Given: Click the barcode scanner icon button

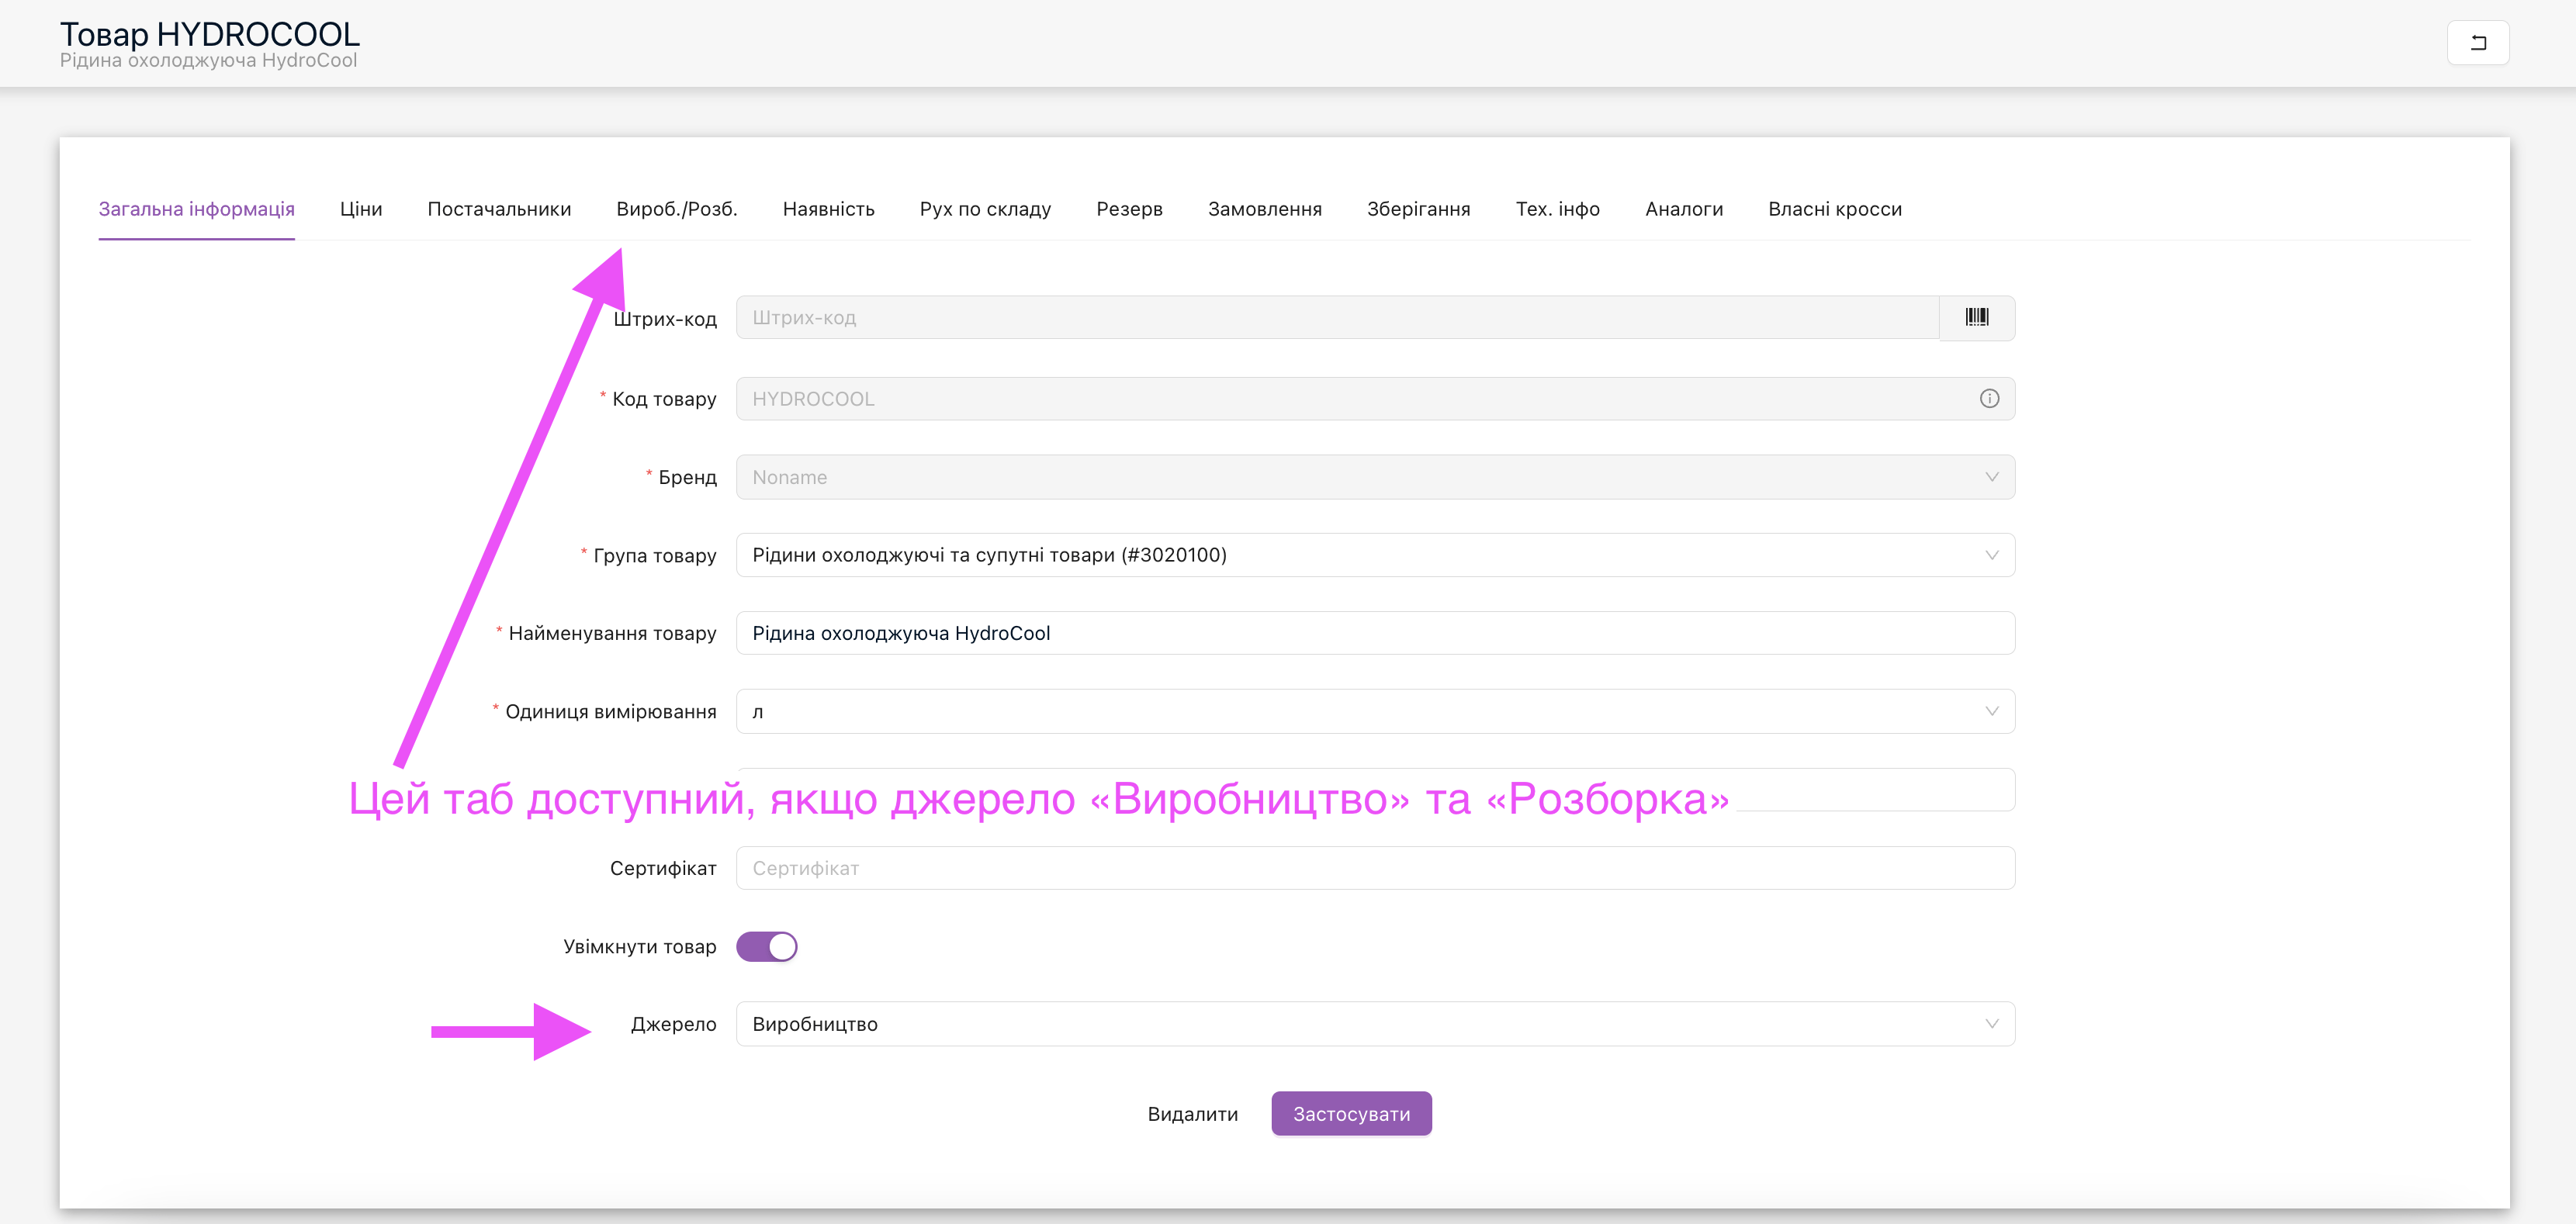Looking at the screenshot, I should click(x=1976, y=318).
